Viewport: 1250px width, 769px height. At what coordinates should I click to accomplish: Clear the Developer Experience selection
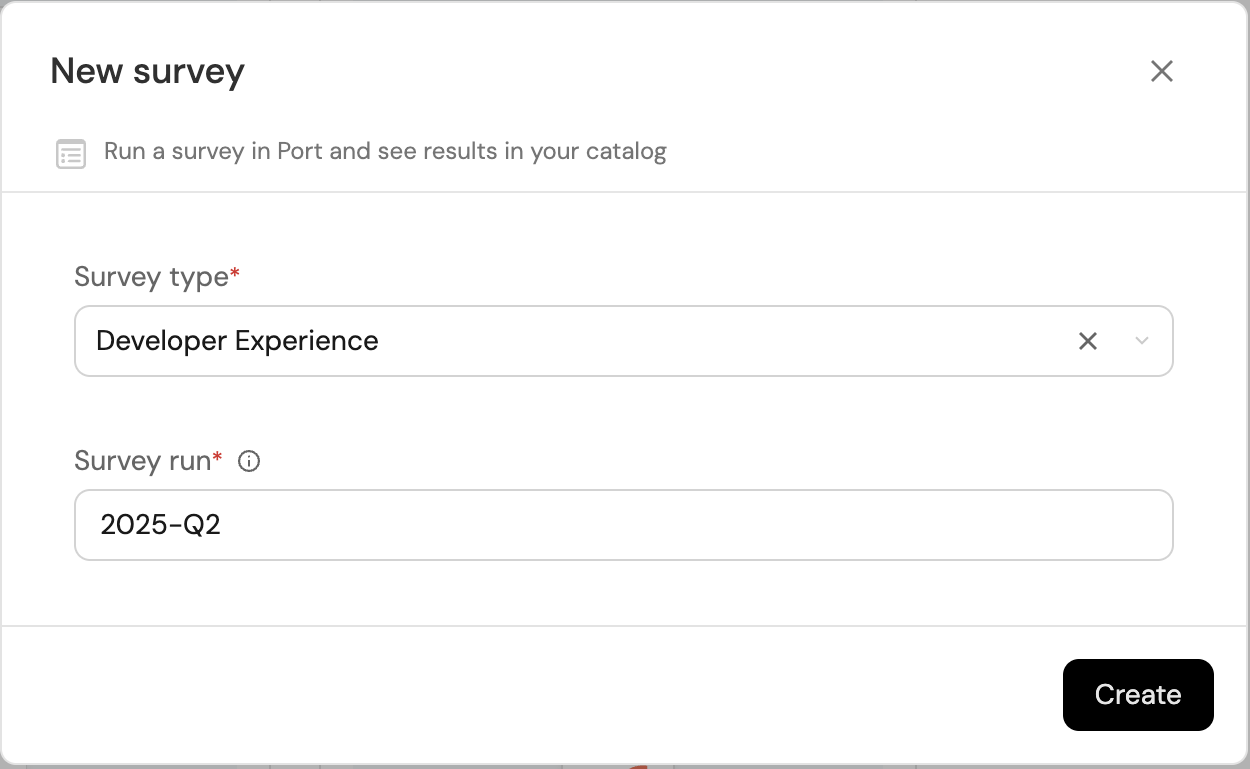[1088, 341]
